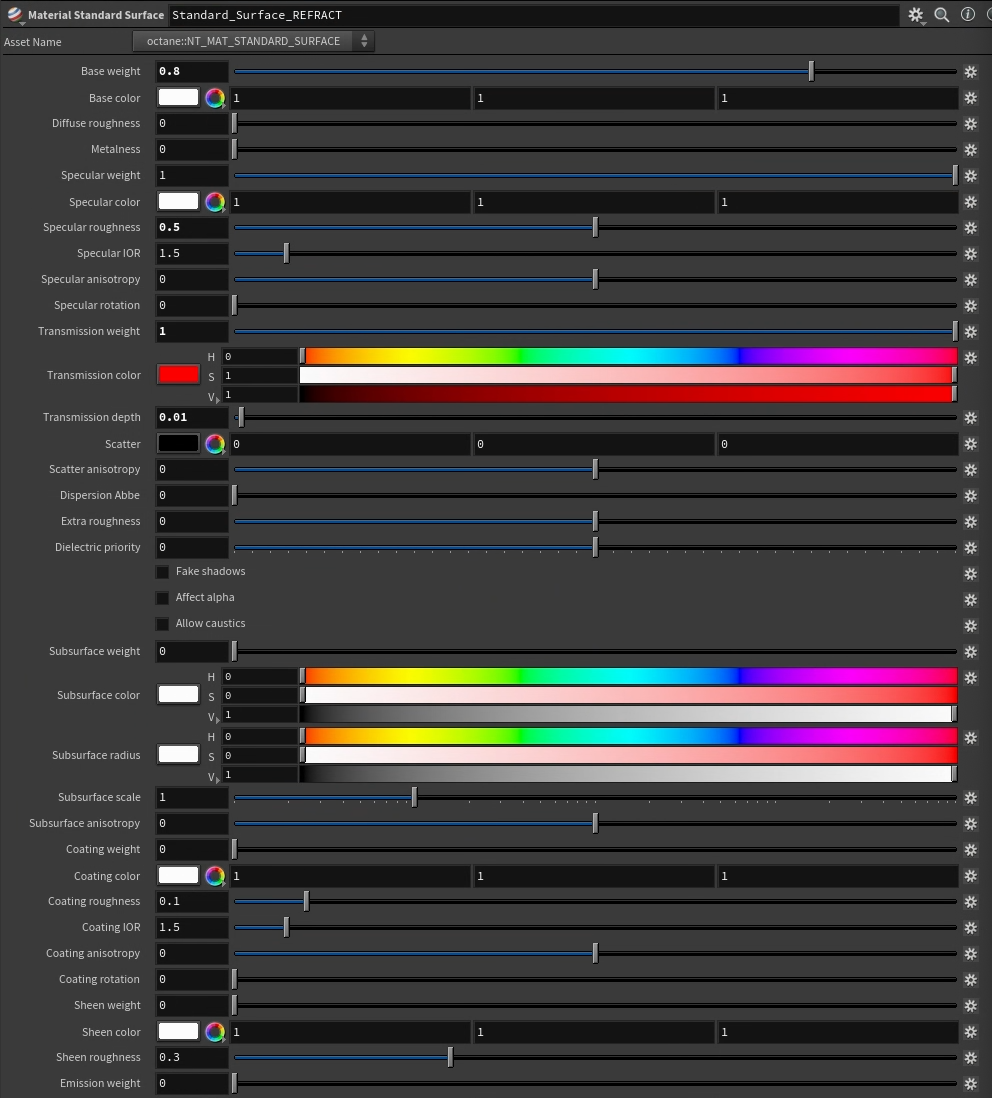
Task: Click the Transmission color saturation value field
Action: 260,376
